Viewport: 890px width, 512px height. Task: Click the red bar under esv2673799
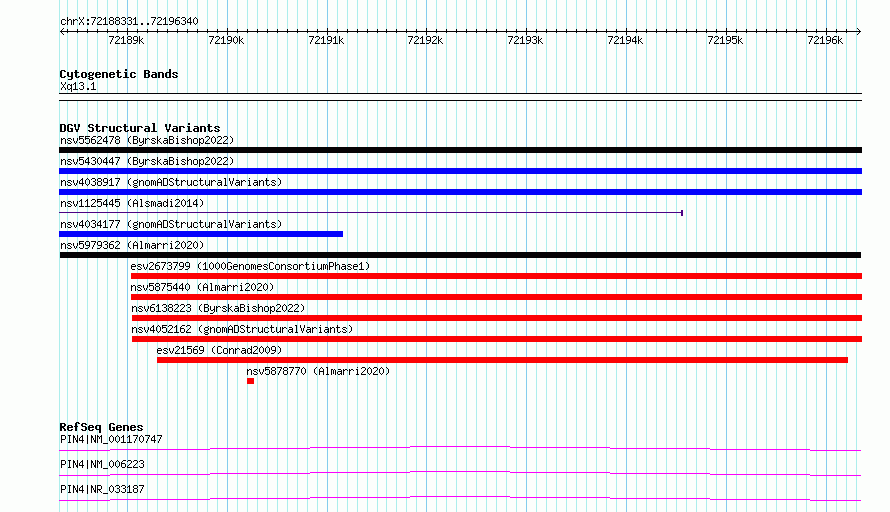point(496,276)
